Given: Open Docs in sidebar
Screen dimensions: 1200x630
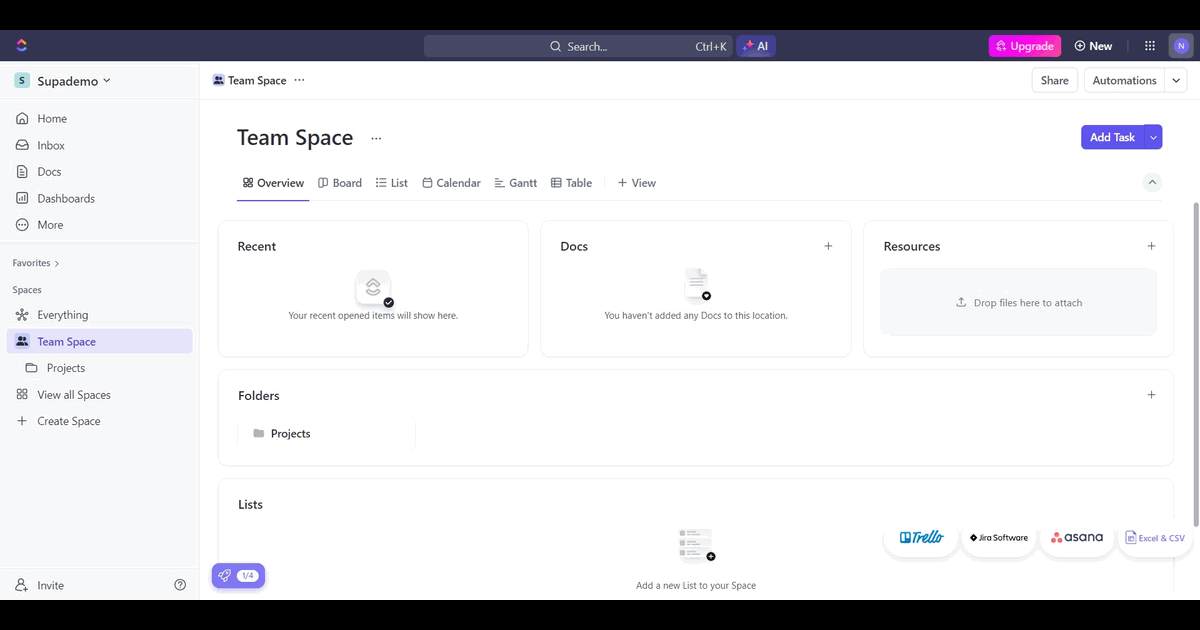Looking at the screenshot, I should [x=100, y=172].
